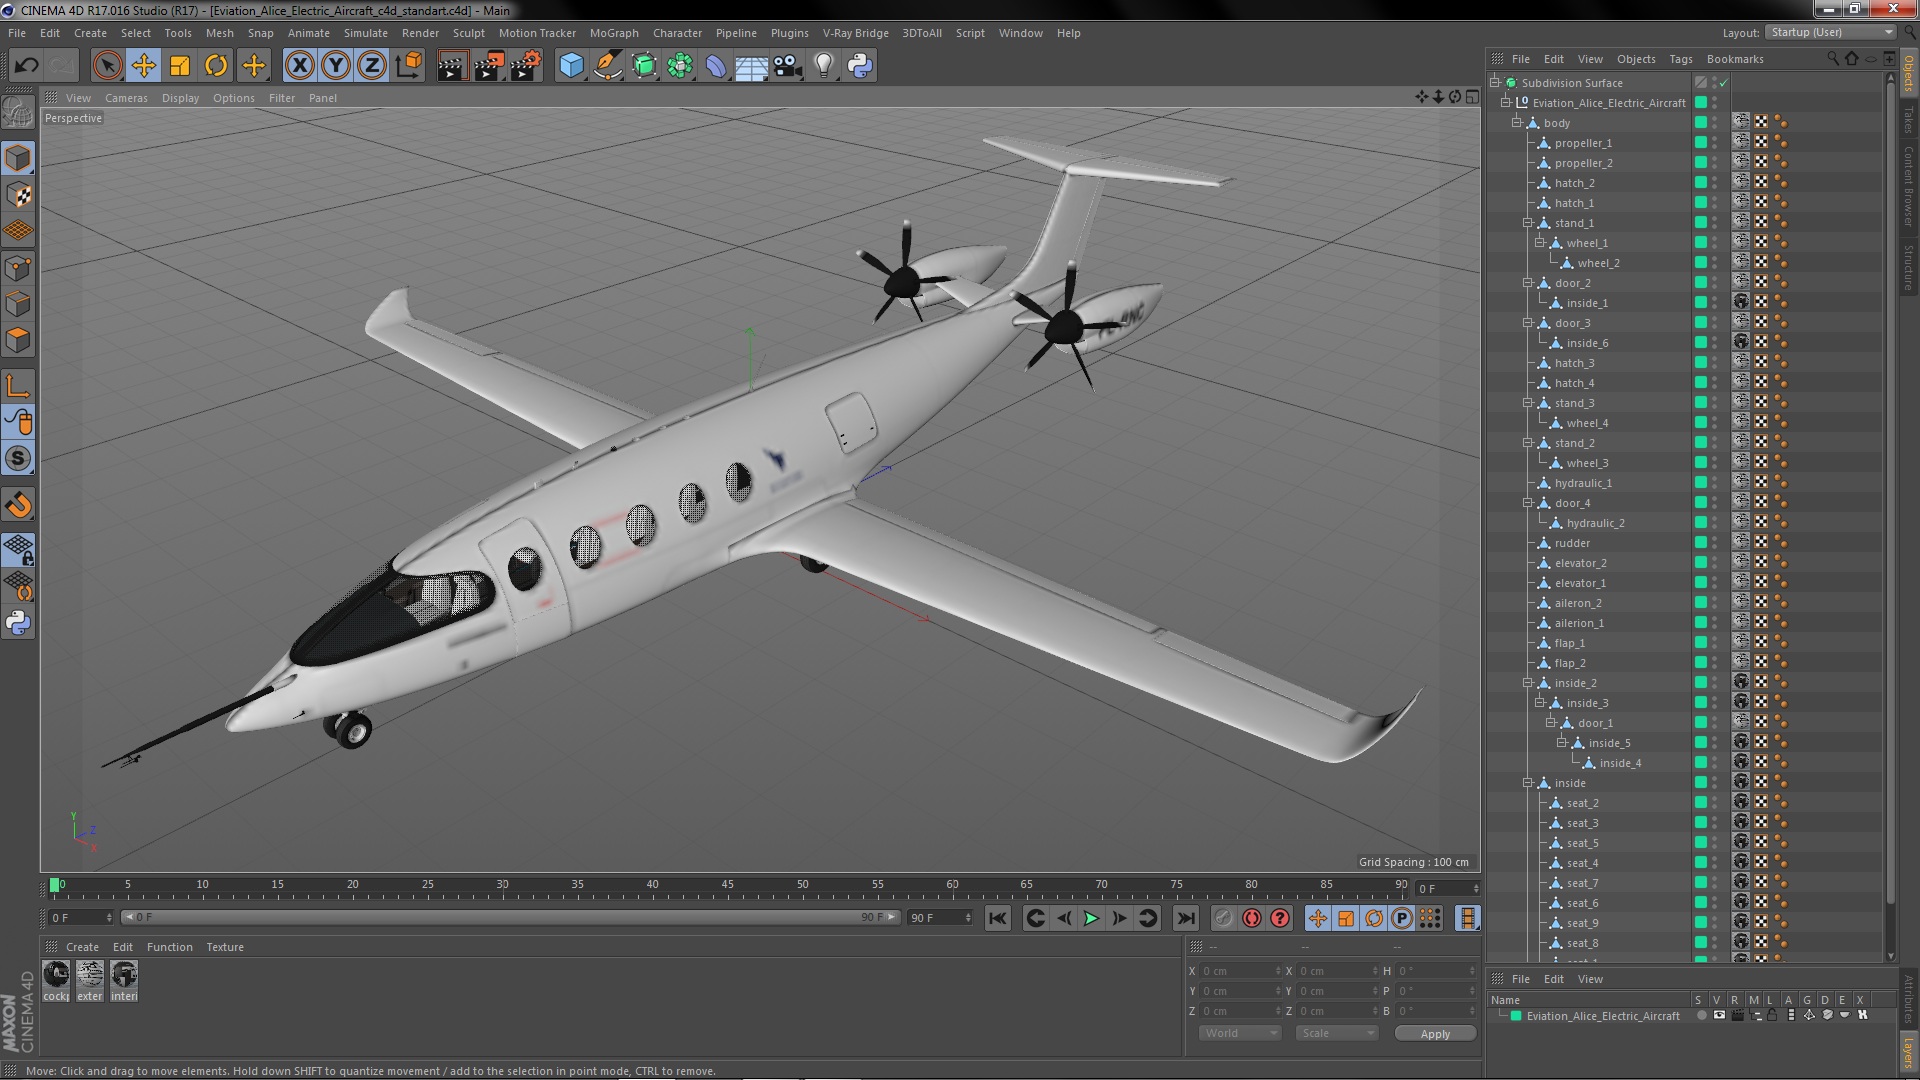The height and width of the screenshot is (1080, 1920).
Task: Collapse the body object hierarchy
Action: click(x=1517, y=123)
